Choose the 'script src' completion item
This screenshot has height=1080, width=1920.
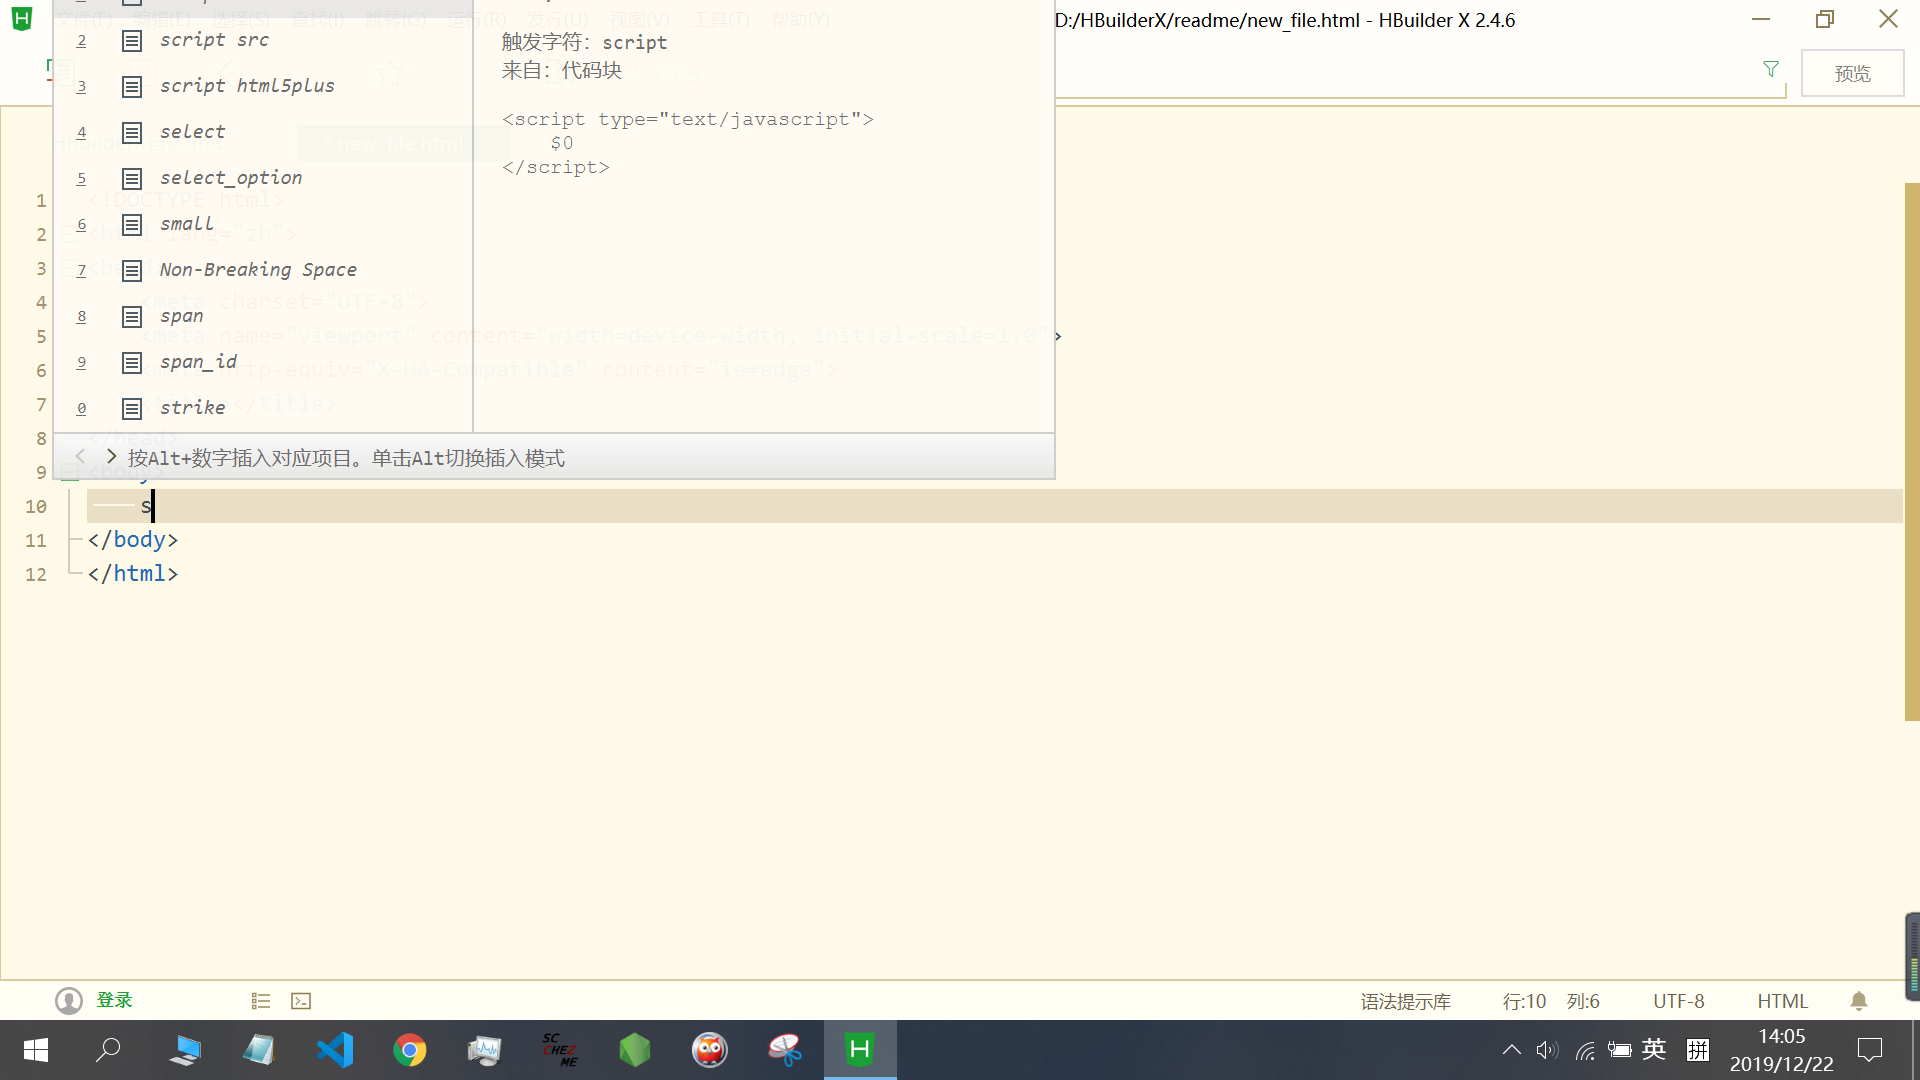[x=263, y=40]
